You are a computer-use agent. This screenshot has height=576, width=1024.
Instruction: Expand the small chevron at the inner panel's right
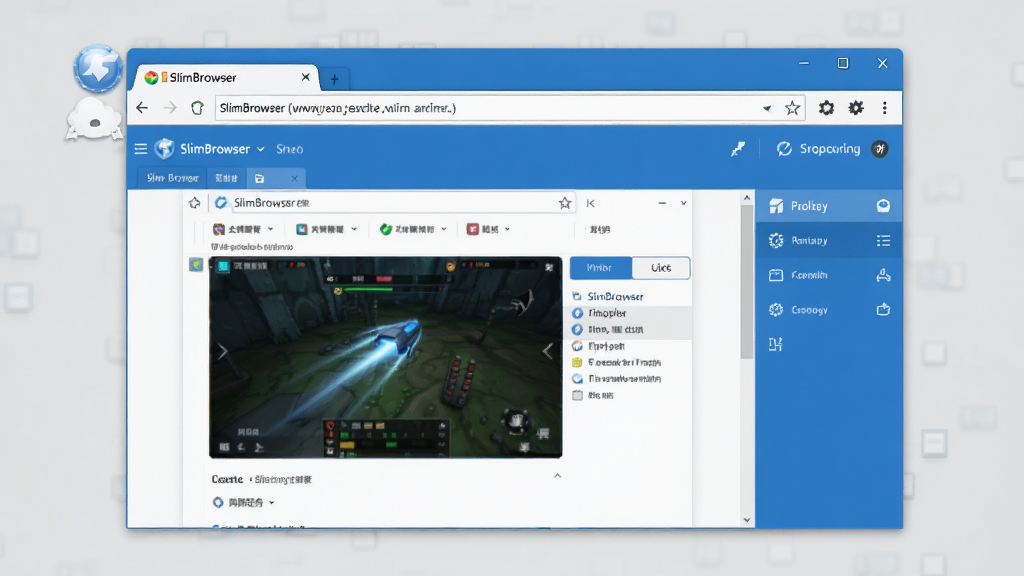(x=684, y=203)
